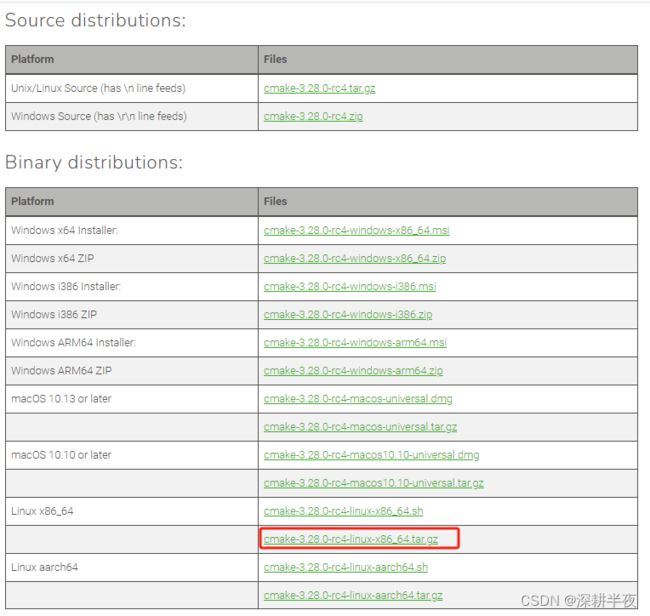Image resolution: width=650 pixels, height=616 pixels.
Task: Click the Source distributions heading
Action: [96, 20]
